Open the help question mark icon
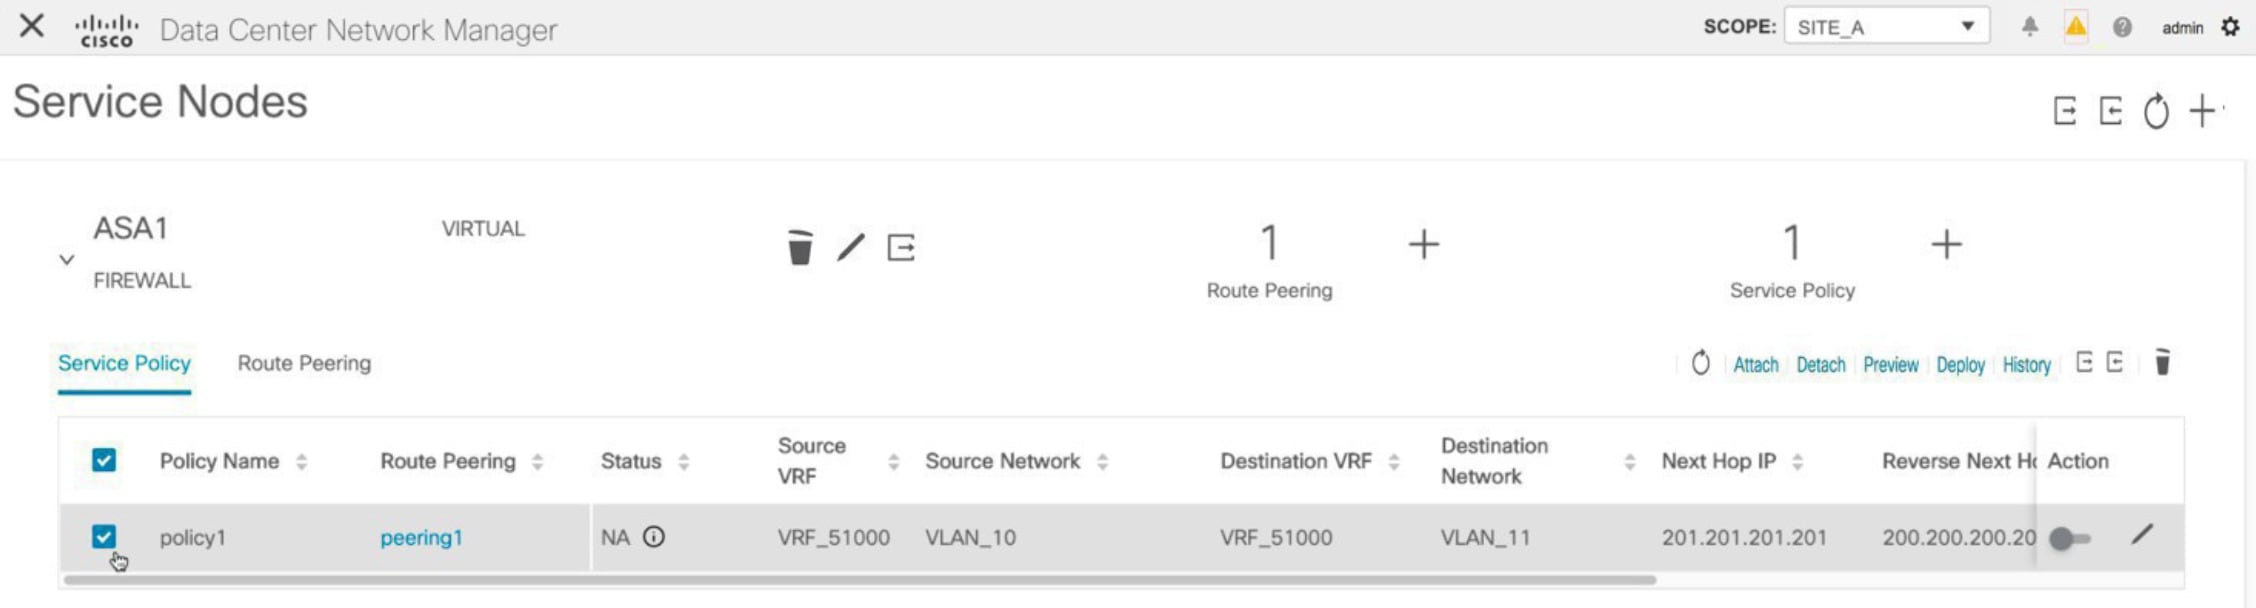This screenshot has height=608, width=2256. 2122,27
